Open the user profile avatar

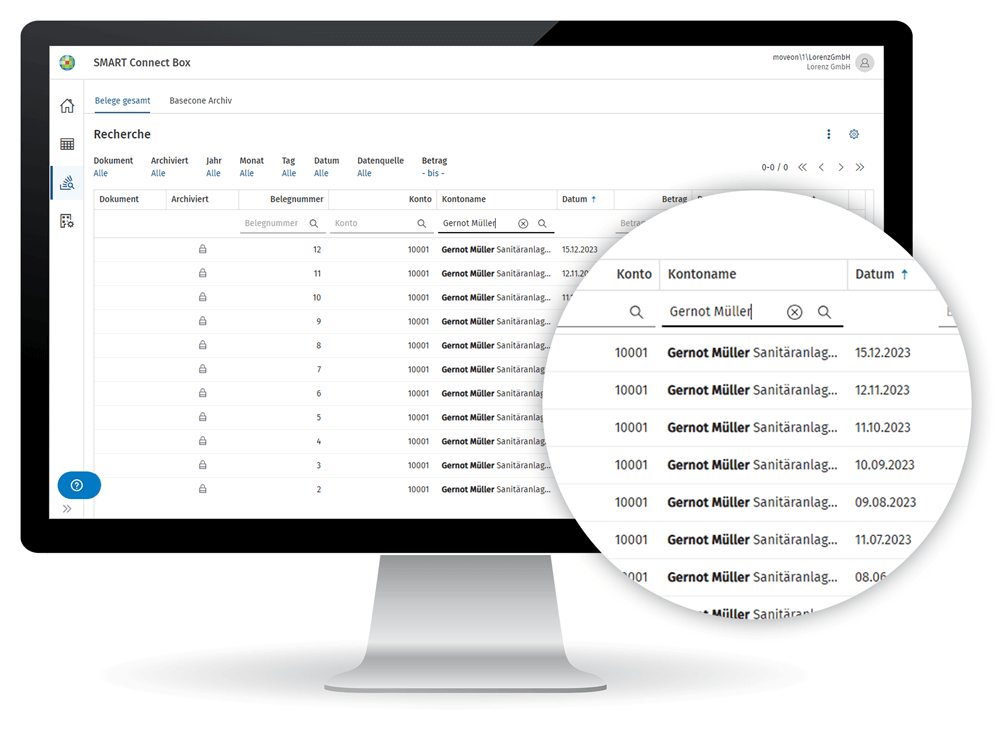864,63
